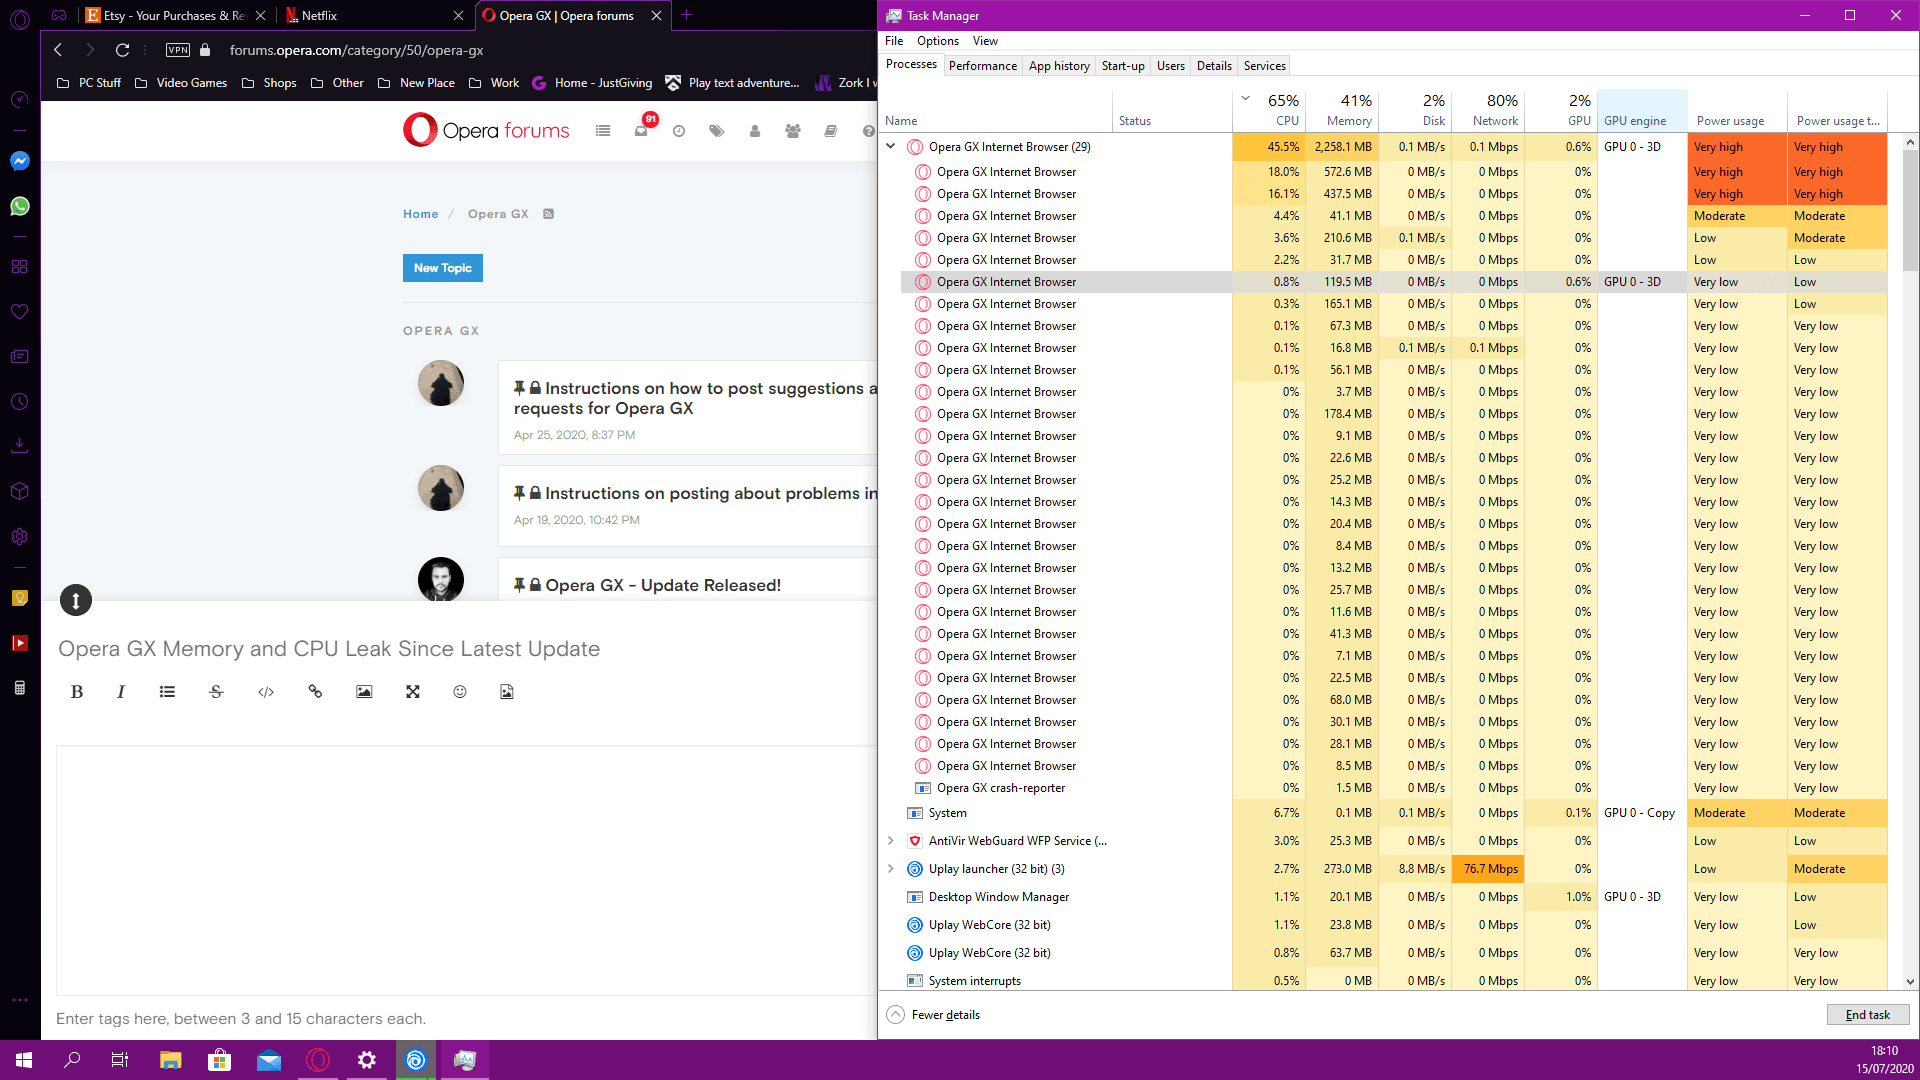Open forum notifications inbox with 91 badge
This screenshot has height=1080, width=1920.
tap(642, 130)
